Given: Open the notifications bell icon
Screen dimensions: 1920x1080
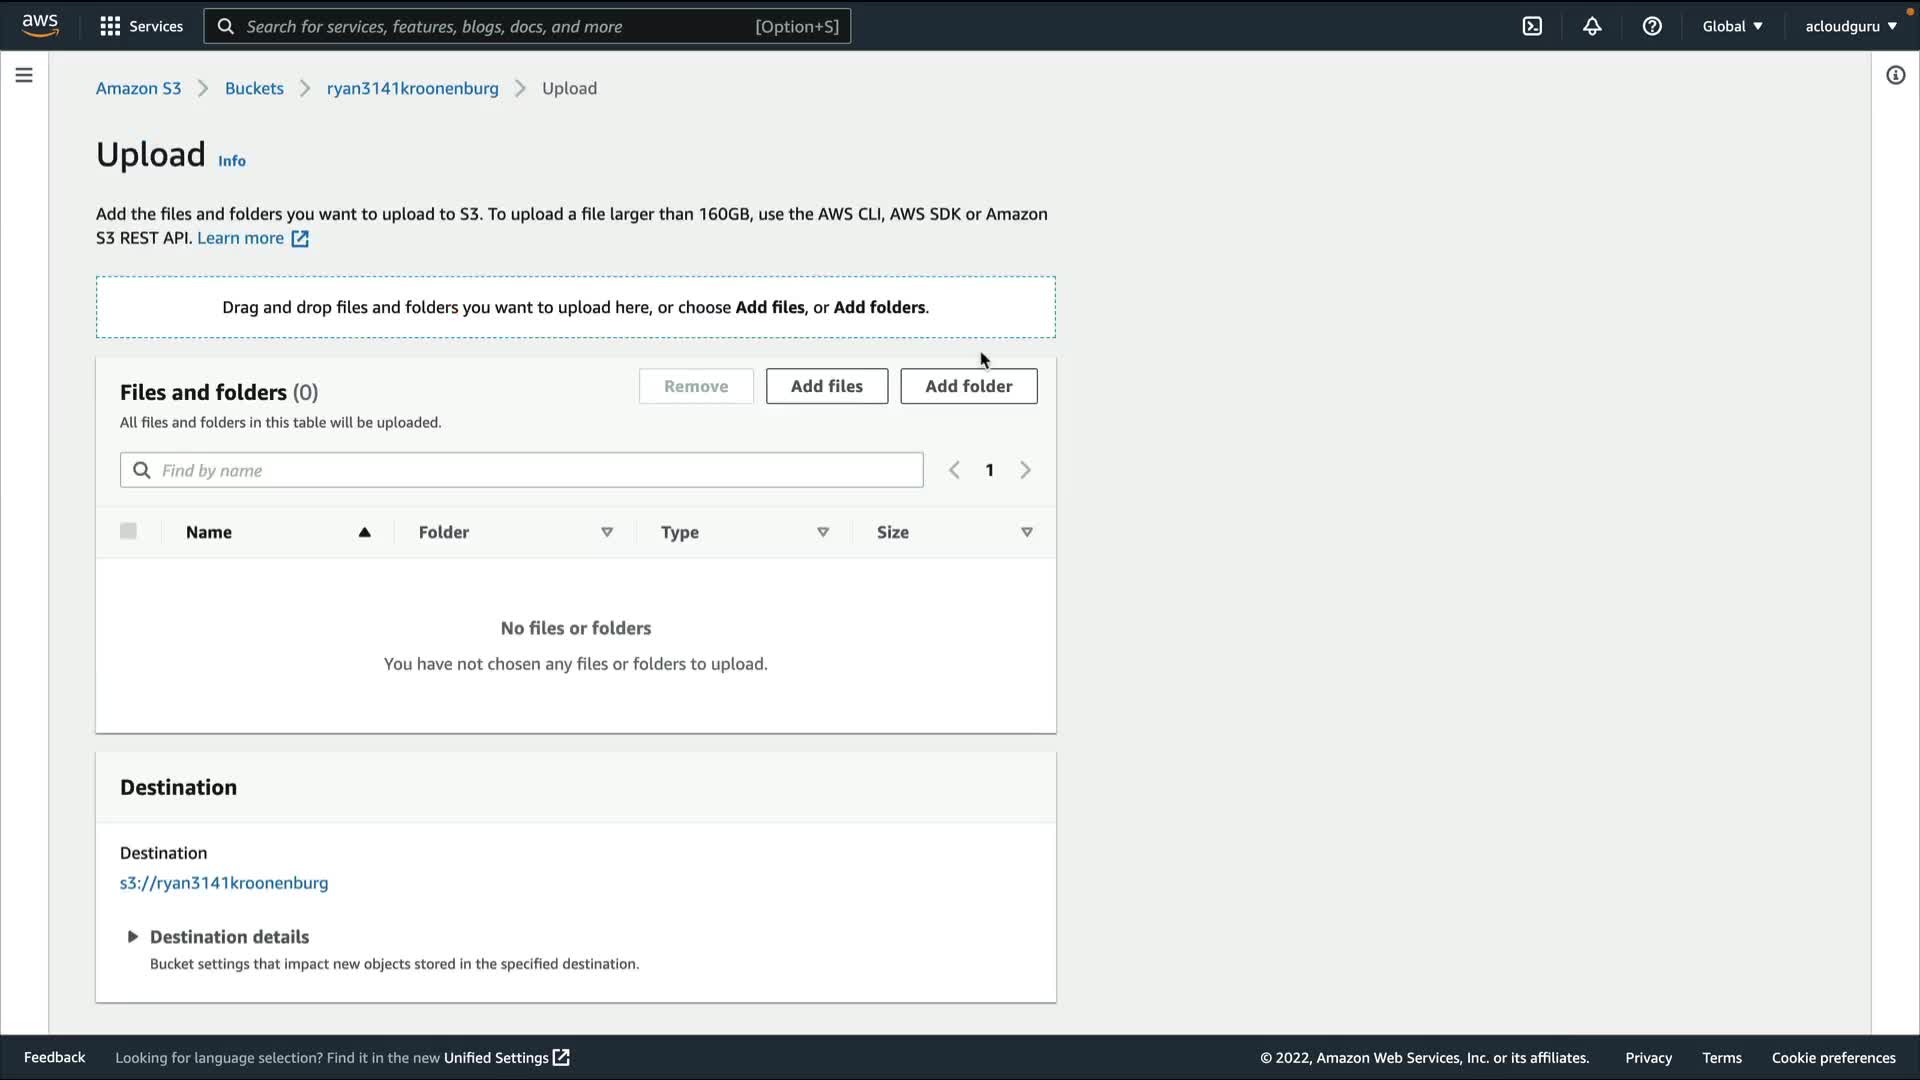Looking at the screenshot, I should [1592, 26].
